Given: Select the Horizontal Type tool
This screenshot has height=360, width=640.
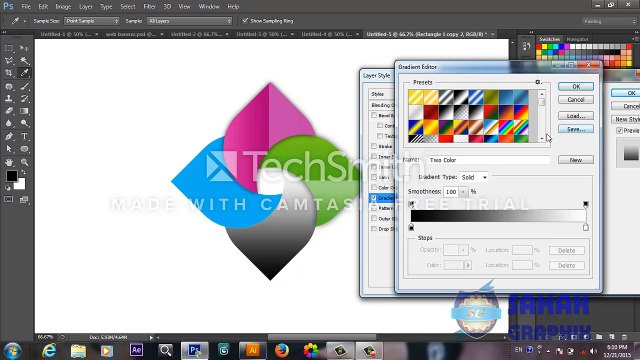Looking at the screenshot, I should [x=24, y=136].
